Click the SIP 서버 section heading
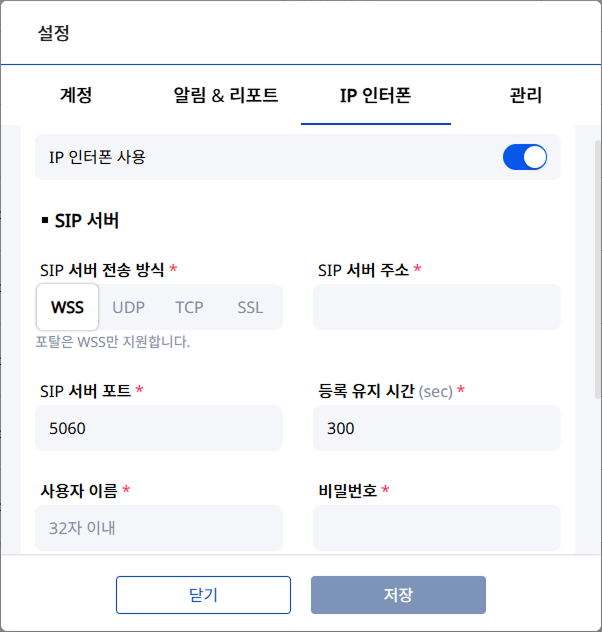Viewport: 602px width, 632px height. (87, 220)
